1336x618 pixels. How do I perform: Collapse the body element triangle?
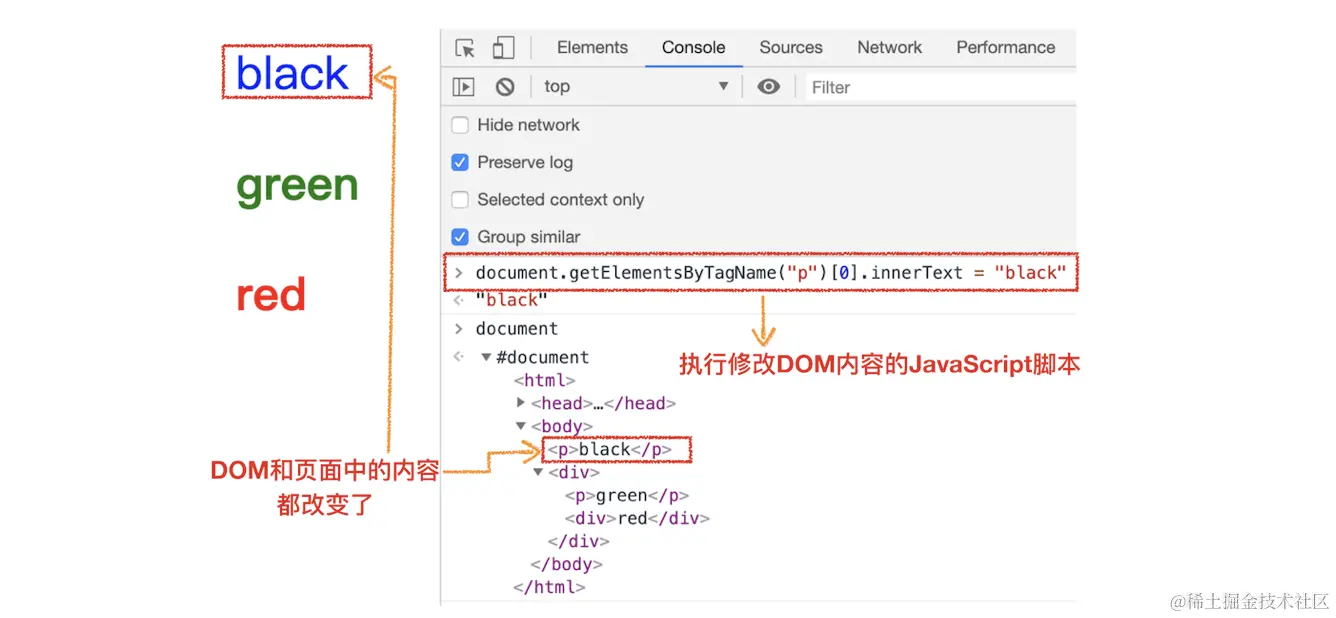coord(521,427)
